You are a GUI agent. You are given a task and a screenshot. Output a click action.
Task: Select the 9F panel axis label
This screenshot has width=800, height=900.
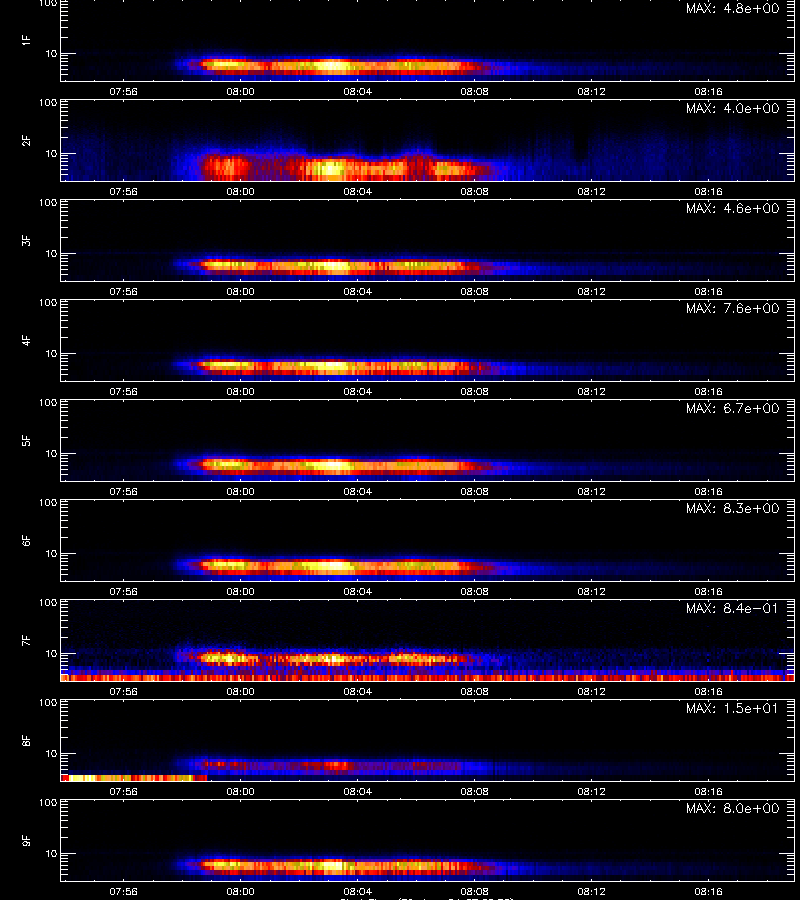pos(26,840)
